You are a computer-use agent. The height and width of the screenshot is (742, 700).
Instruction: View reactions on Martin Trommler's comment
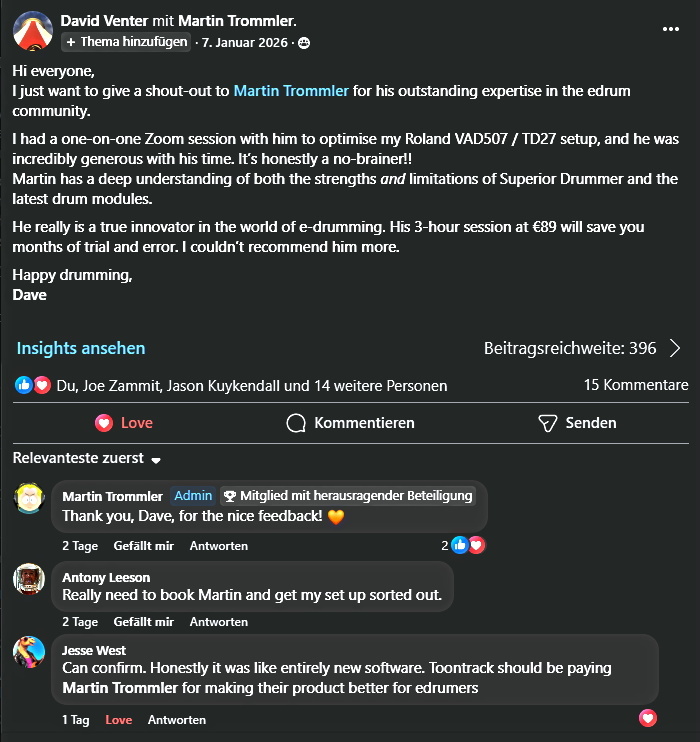(x=466, y=545)
